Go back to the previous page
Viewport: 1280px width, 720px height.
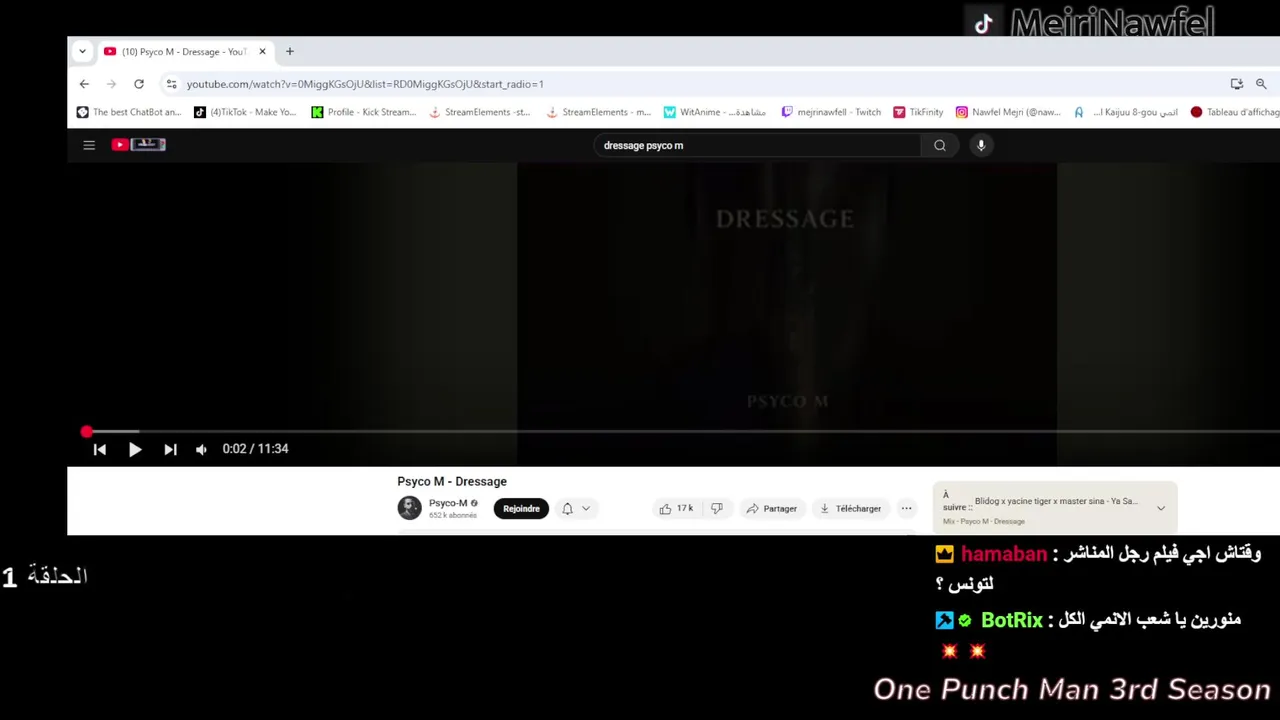coord(84,84)
